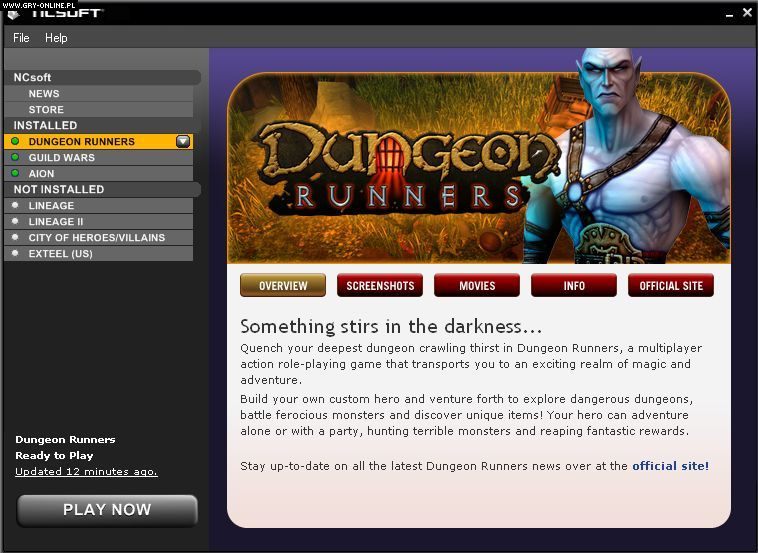This screenshot has height=553, width=758.
Task: Click the 'Updated 12 minutes ago' link
Action: click(86, 472)
